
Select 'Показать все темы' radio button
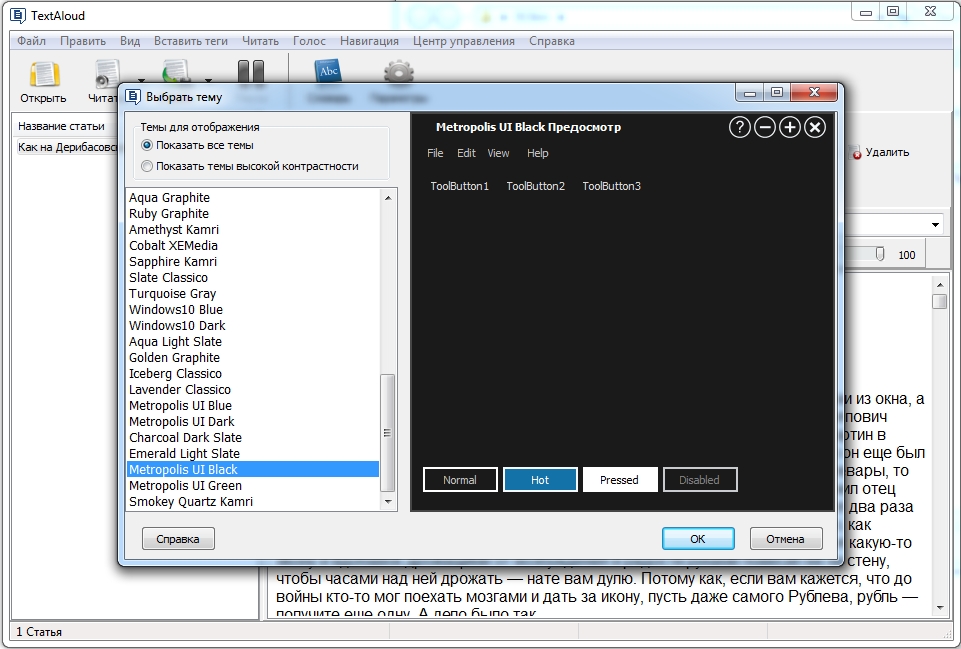tap(147, 145)
